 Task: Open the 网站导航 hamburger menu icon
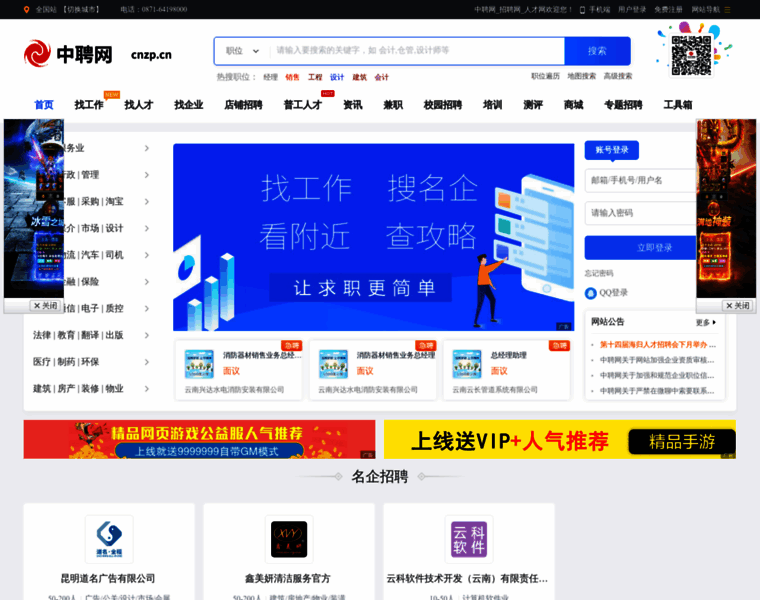727,10
